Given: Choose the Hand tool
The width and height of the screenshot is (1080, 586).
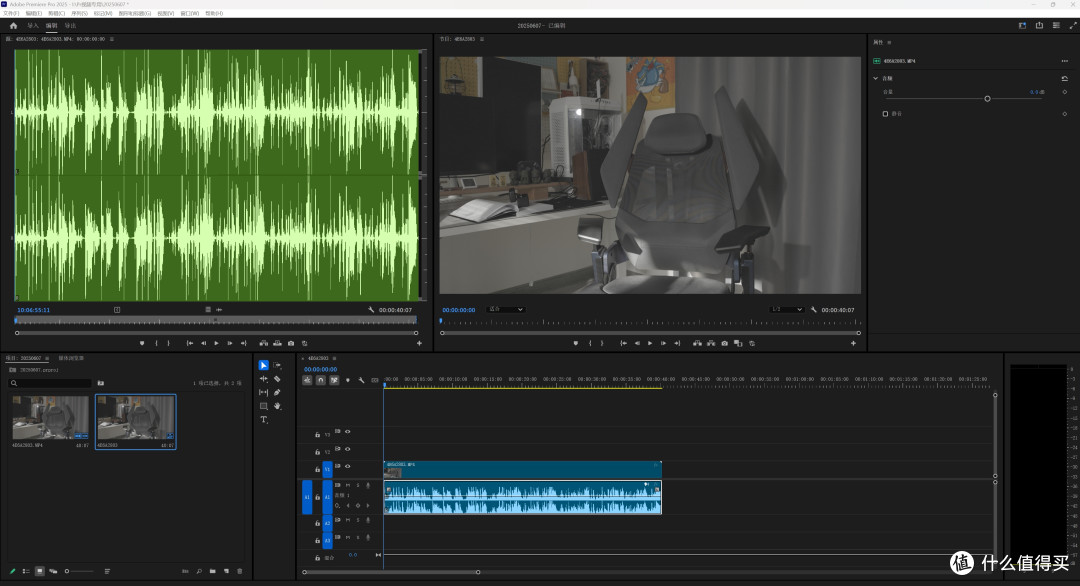Looking at the screenshot, I should tap(277, 406).
